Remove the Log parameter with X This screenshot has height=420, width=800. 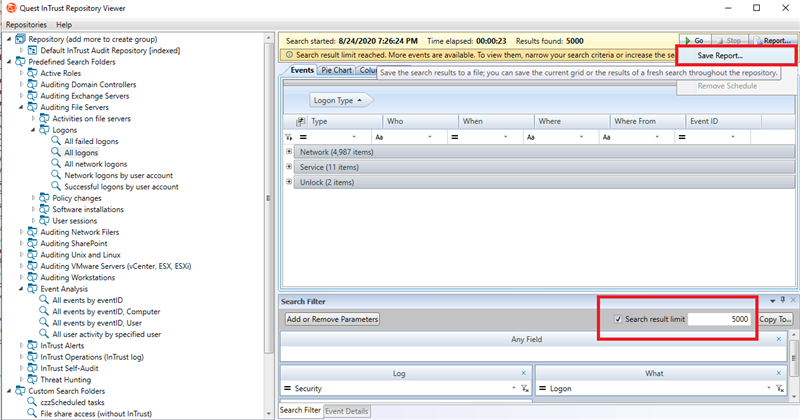523,373
